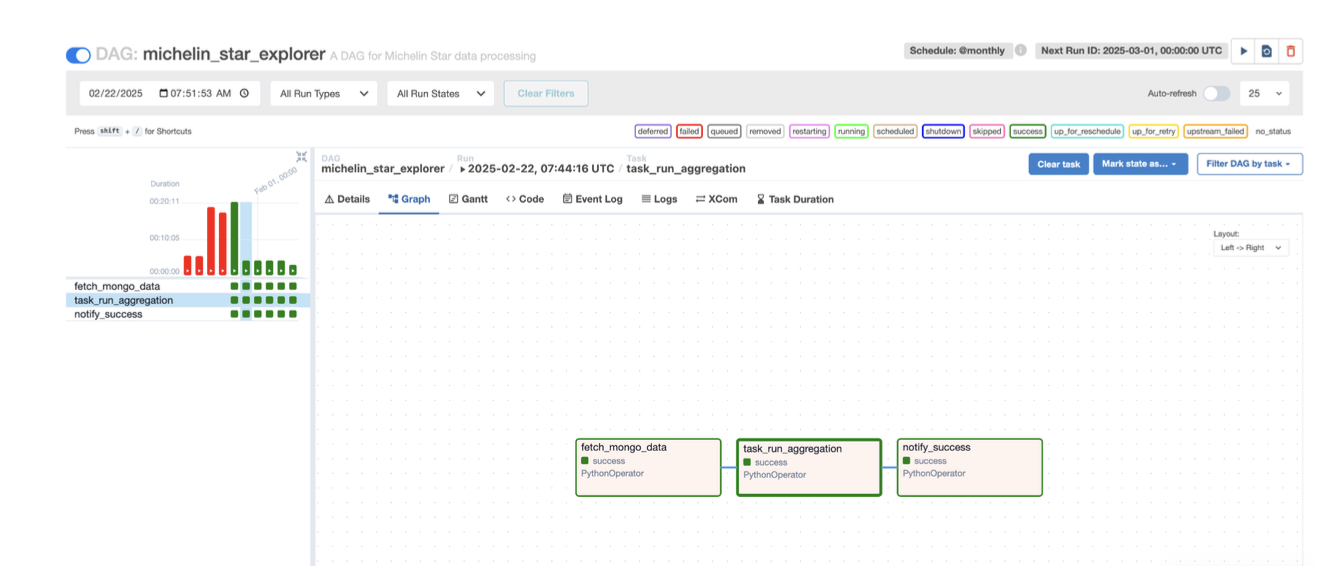
Task: Click the removed status legend badge
Action: point(765,131)
